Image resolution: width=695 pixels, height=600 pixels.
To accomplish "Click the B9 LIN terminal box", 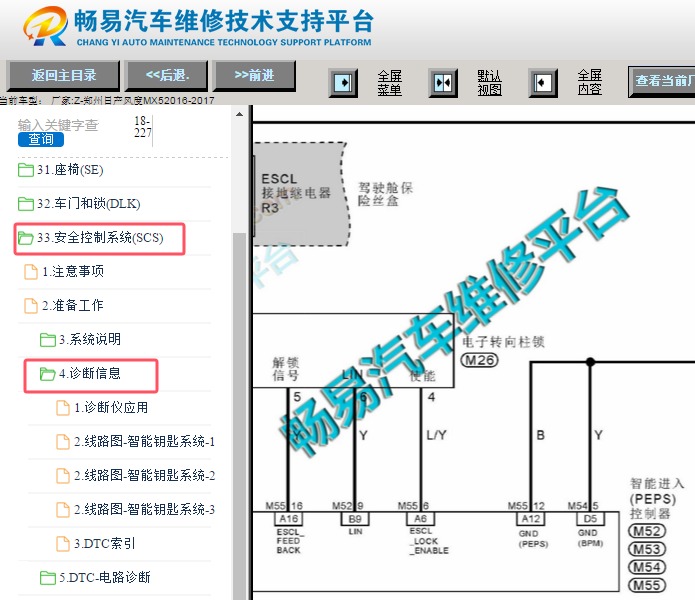I will coord(355,518).
